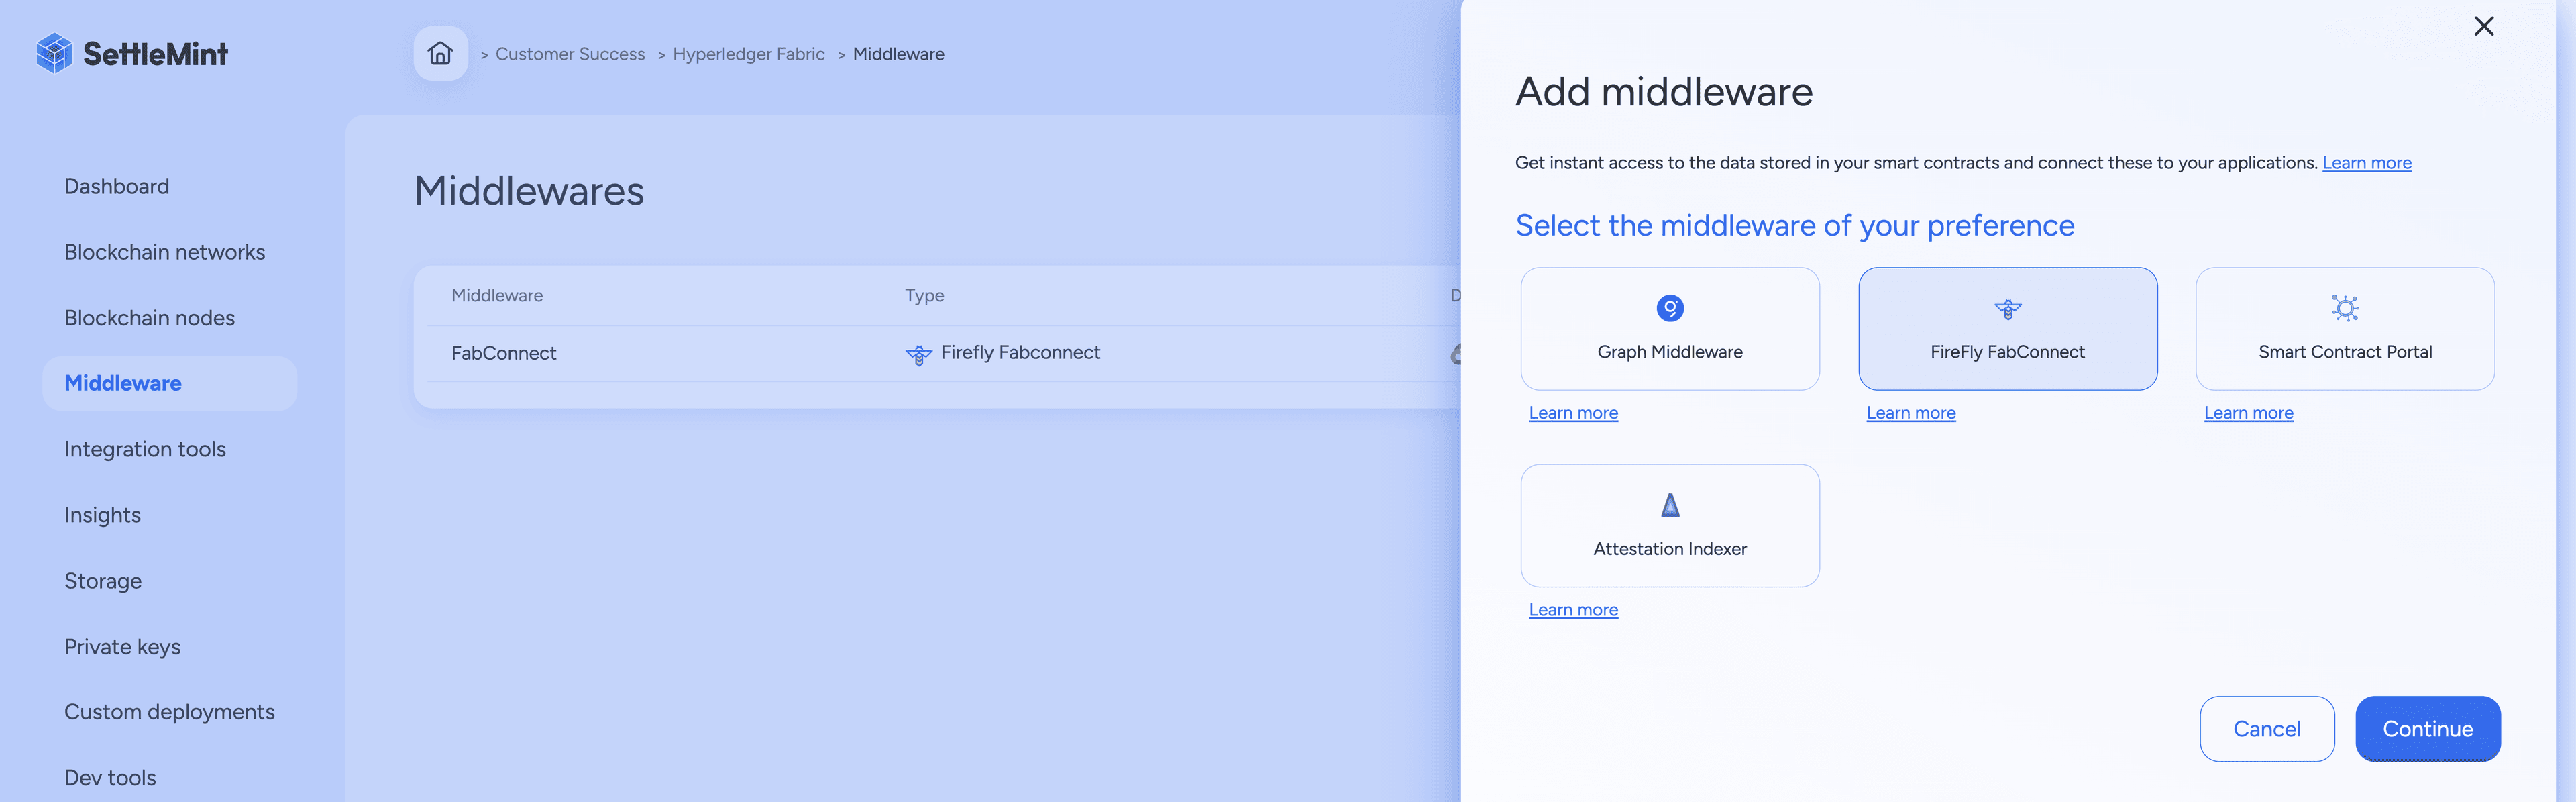This screenshot has width=2576, height=802.
Task: Open Dashboard in sidebar
Action: (x=117, y=186)
